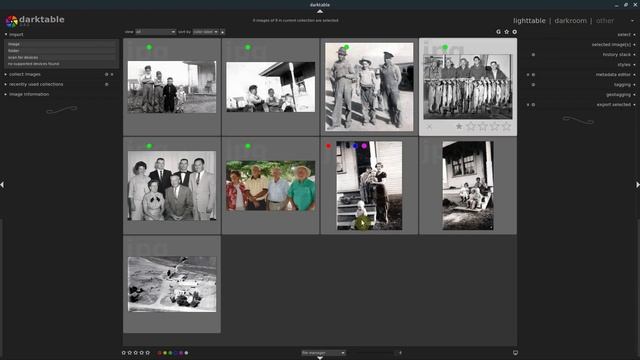
Task: Click the import image button
Action: (x=60, y=44)
